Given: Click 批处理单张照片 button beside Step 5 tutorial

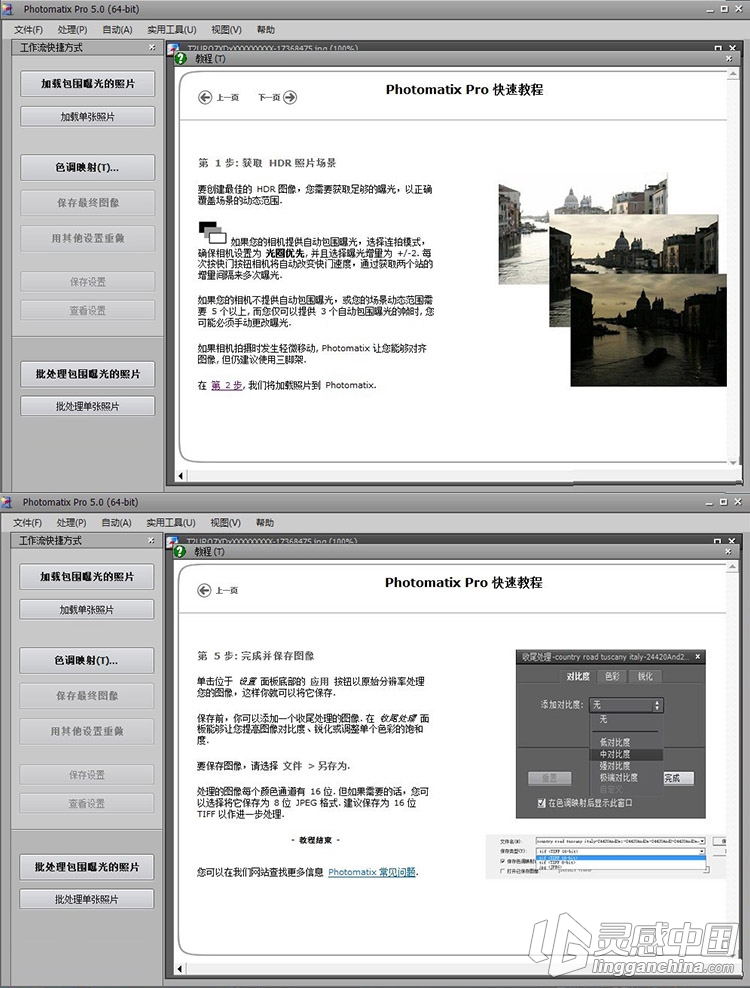Looking at the screenshot, I should click(87, 899).
